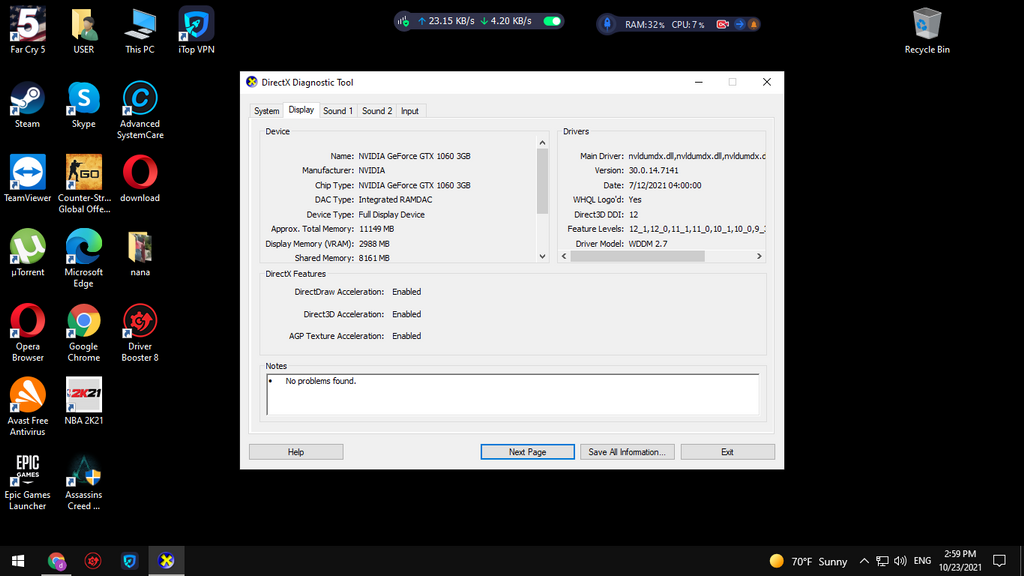
Task: Switch to the Sound 1 tab
Action: [x=338, y=111]
